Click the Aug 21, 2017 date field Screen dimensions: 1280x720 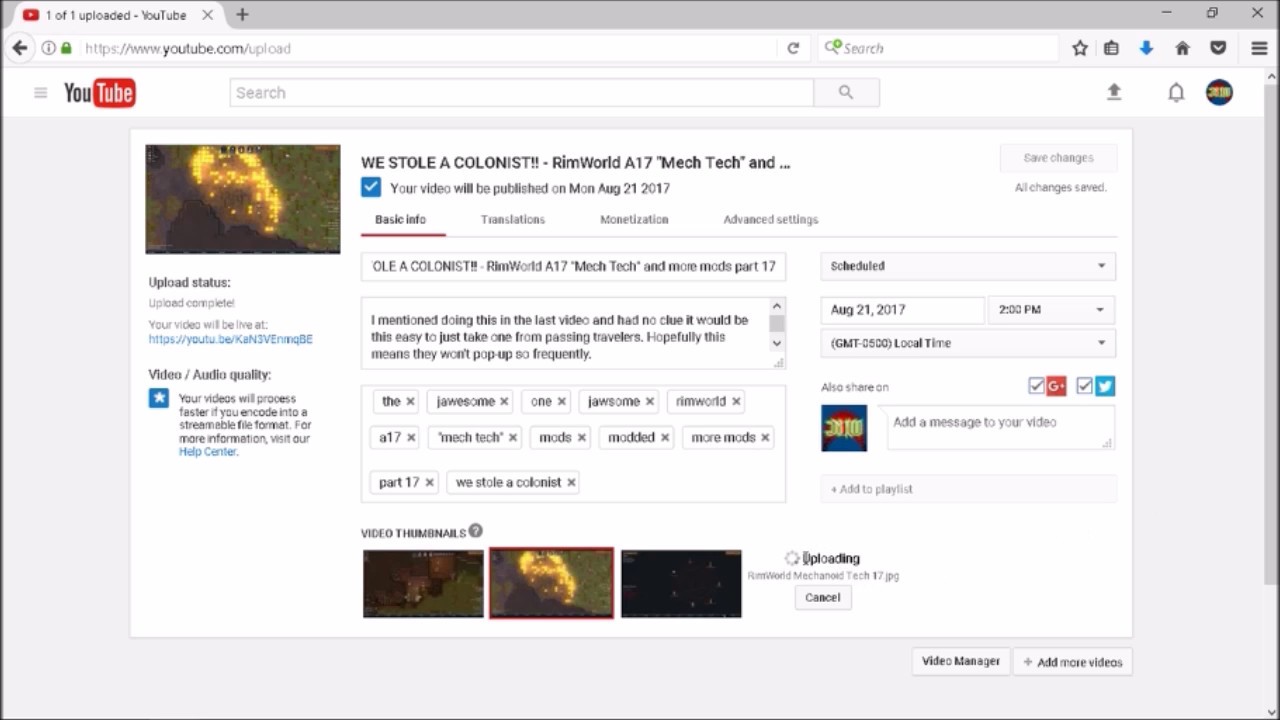click(902, 310)
